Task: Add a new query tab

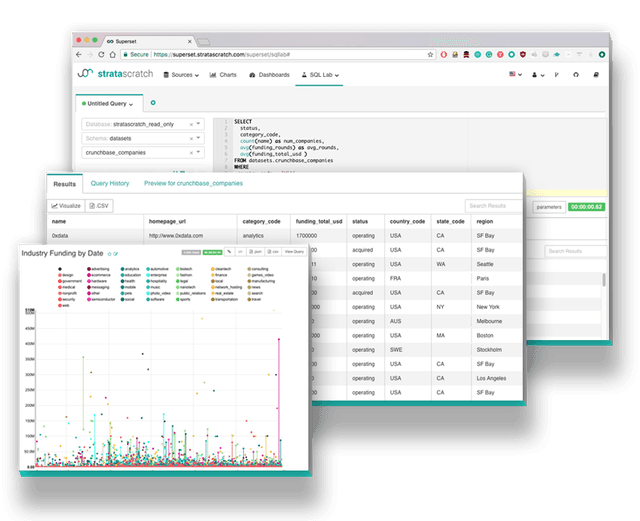Action: pyautogui.click(x=153, y=102)
